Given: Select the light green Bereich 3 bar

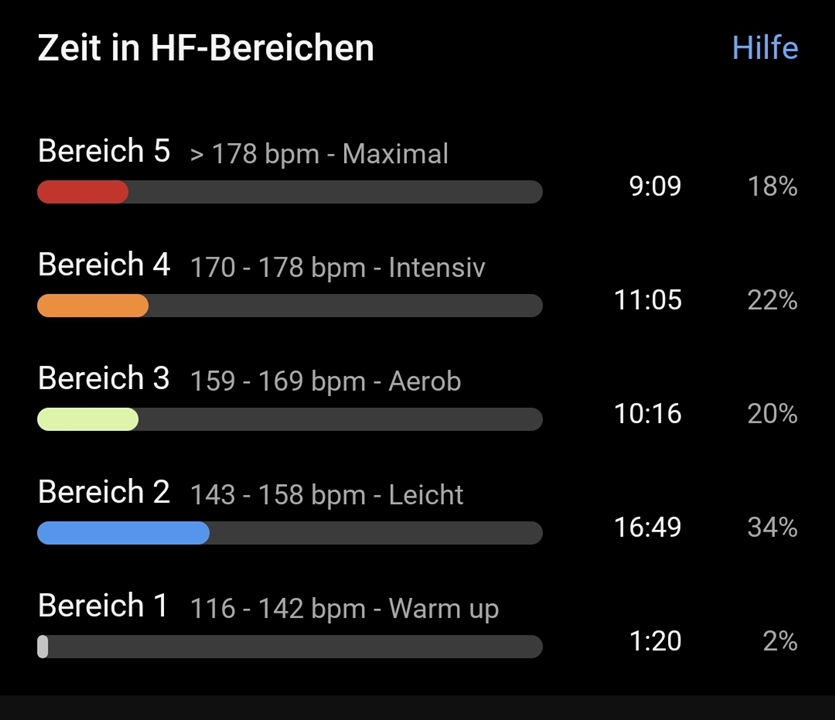Looking at the screenshot, I should coord(290,419).
